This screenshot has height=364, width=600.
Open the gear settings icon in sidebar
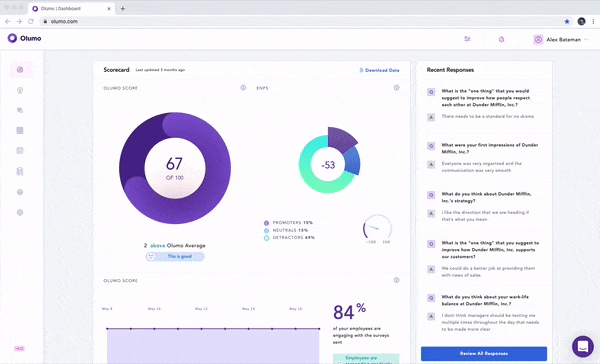(x=20, y=212)
